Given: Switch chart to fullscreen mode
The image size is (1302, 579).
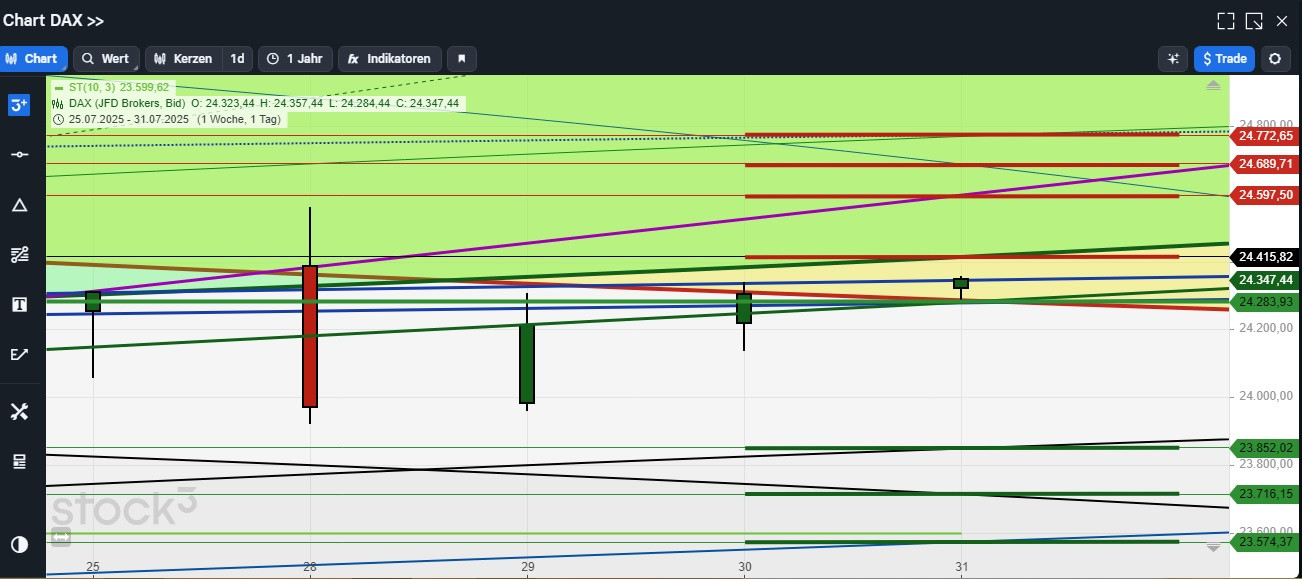Looking at the screenshot, I should (1226, 21).
